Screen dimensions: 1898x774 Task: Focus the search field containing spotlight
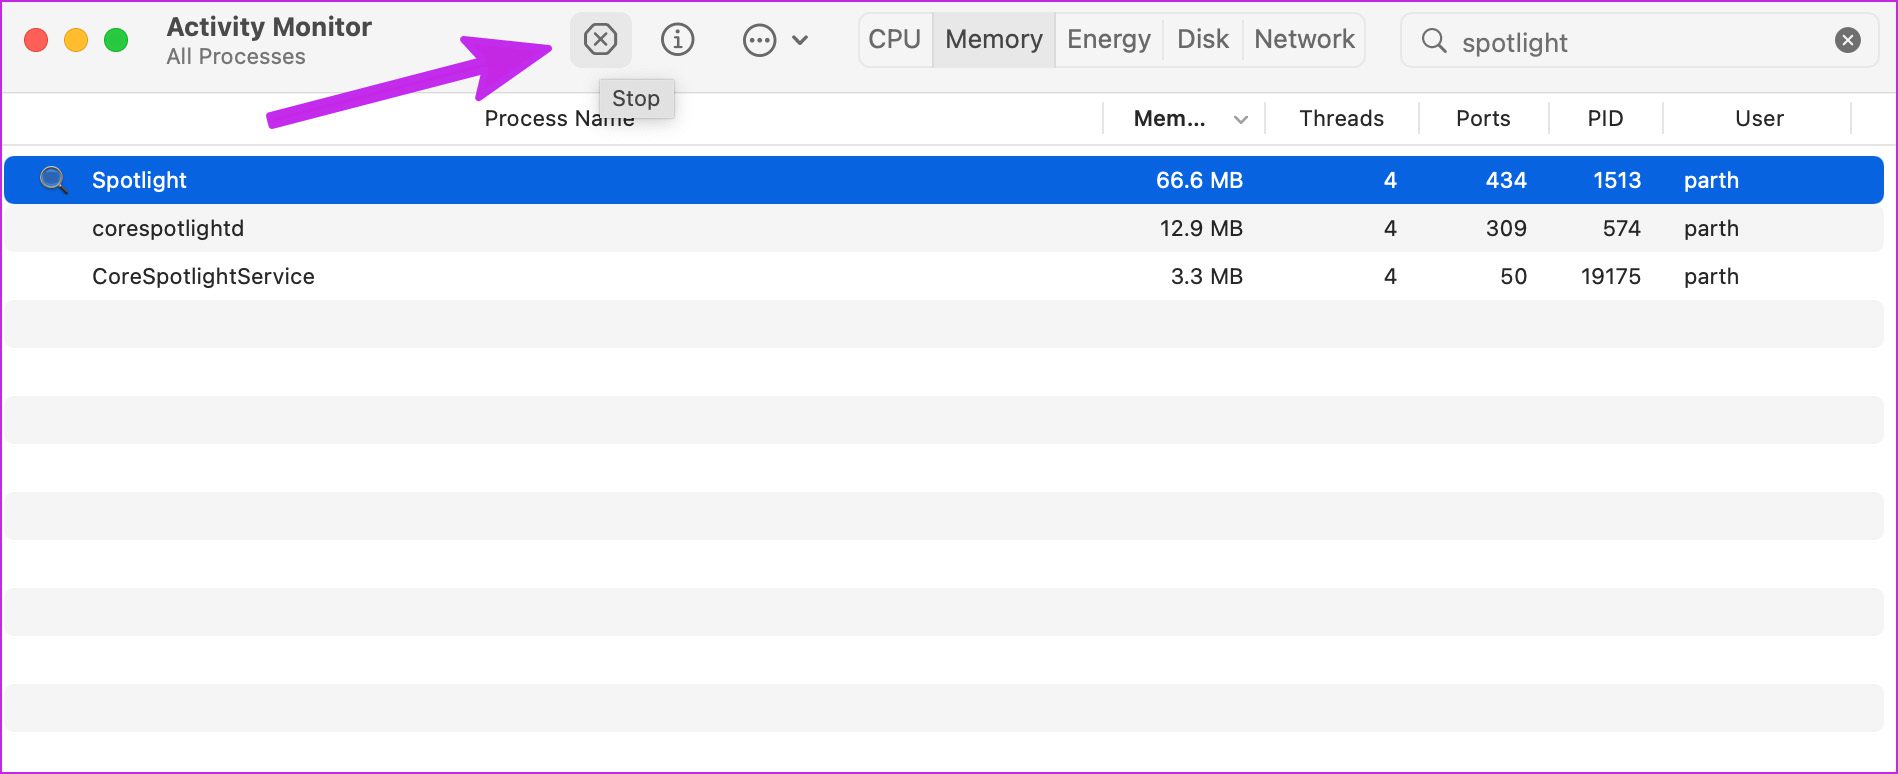click(1640, 41)
